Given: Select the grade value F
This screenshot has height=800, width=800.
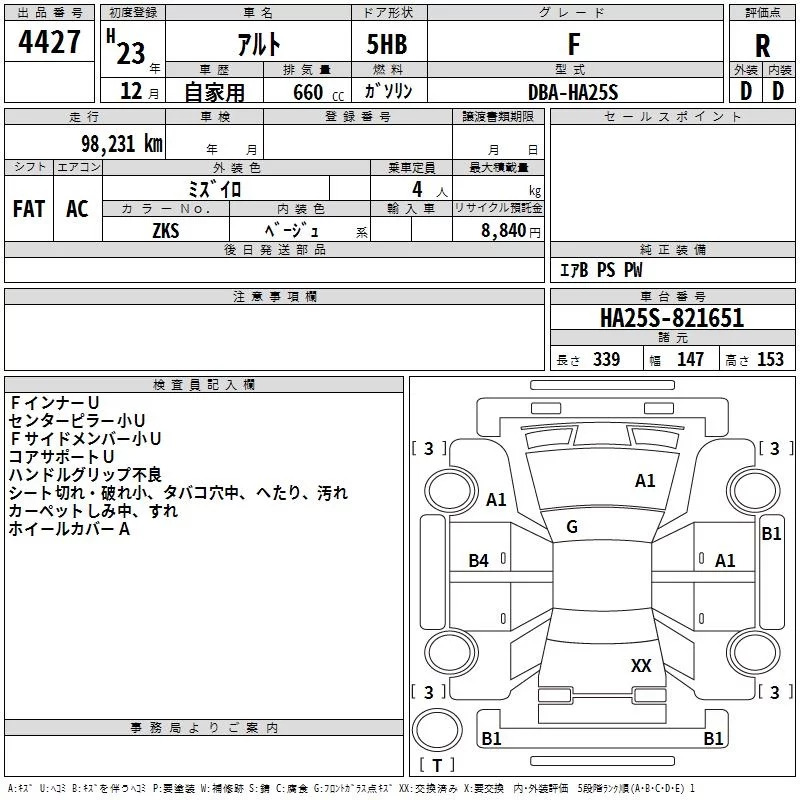Looking at the screenshot, I should 574,44.
